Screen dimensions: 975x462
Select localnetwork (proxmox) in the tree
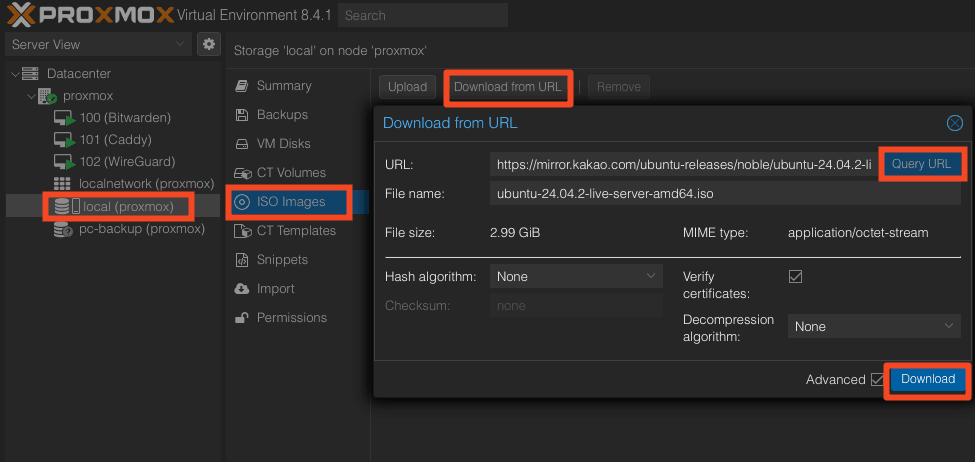pos(147,184)
